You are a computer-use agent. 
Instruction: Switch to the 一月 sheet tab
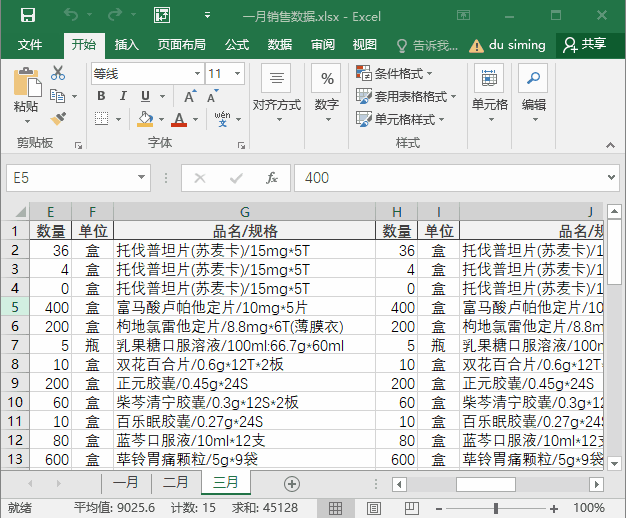click(x=126, y=483)
